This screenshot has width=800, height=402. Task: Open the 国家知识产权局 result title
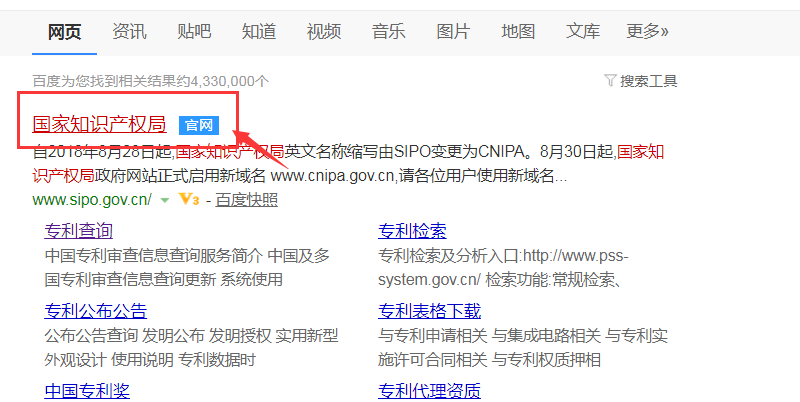tap(99, 124)
